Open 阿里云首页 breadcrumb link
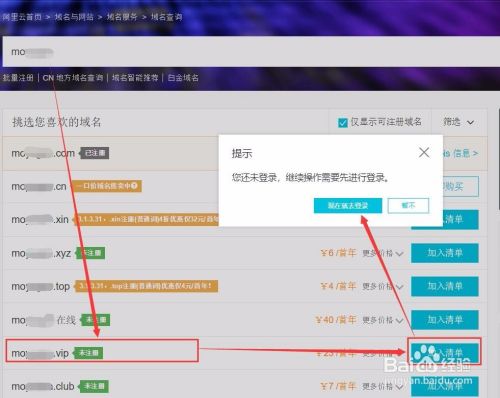Viewport: 500px width, 398px height. [x=22, y=17]
